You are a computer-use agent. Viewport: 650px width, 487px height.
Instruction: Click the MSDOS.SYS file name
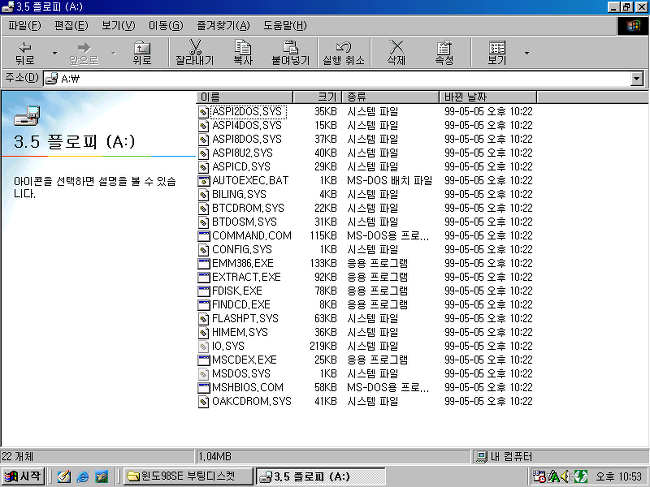tap(241, 373)
